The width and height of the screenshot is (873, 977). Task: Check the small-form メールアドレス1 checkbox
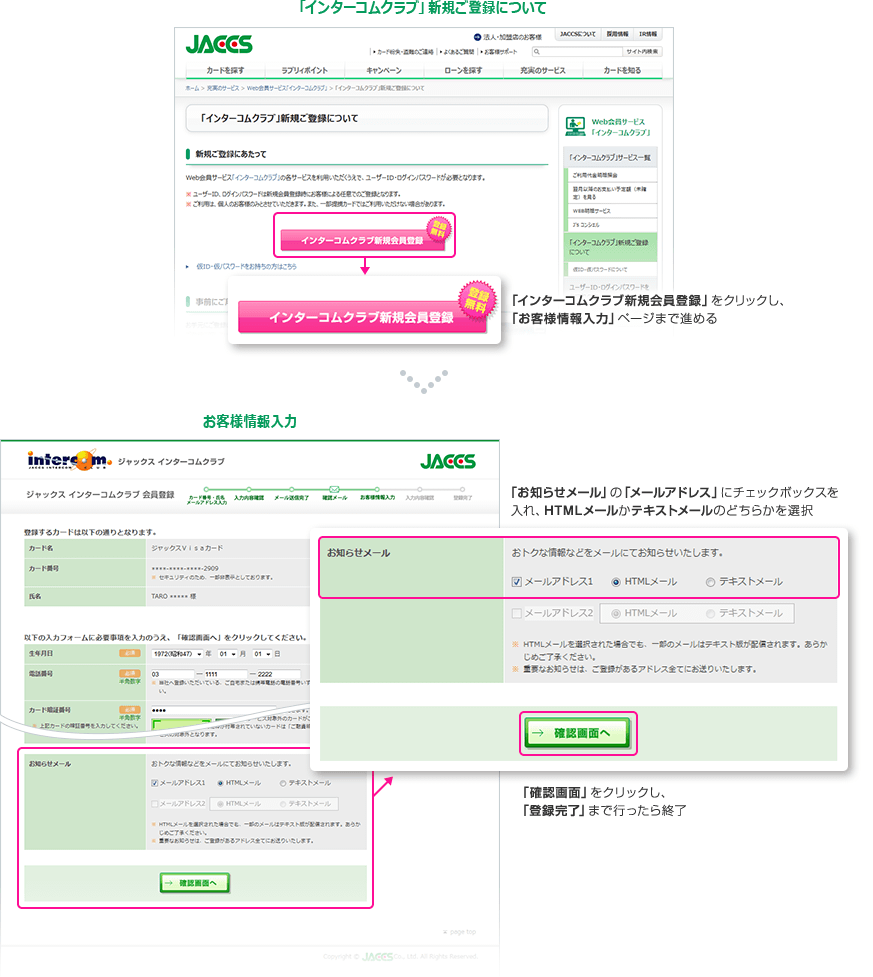pos(155,783)
